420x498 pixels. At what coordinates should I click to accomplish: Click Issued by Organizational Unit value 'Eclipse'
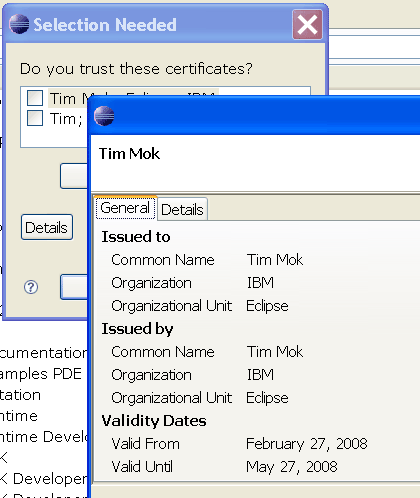tap(267, 398)
